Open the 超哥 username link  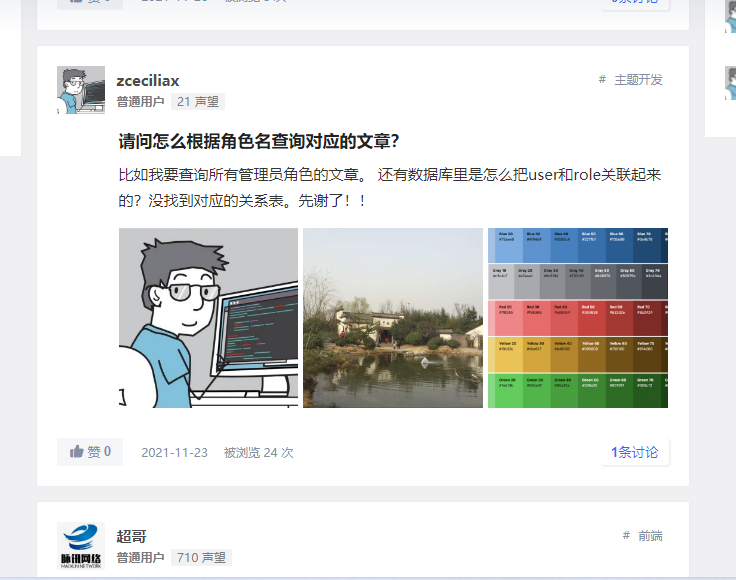(131, 536)
